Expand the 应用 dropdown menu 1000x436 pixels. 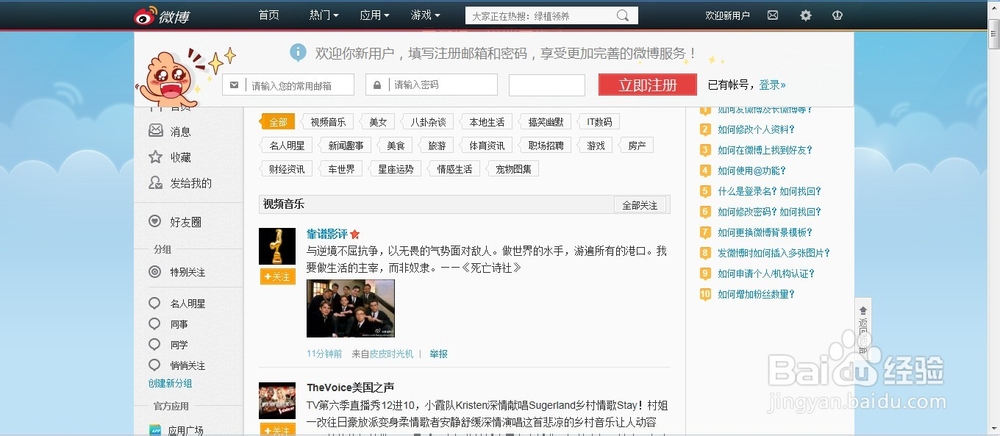click(x=374, y=15)
